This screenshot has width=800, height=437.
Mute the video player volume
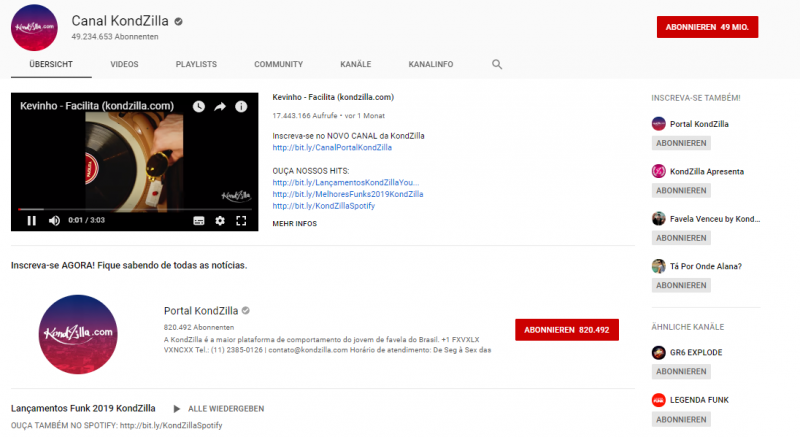pos(54,220)
